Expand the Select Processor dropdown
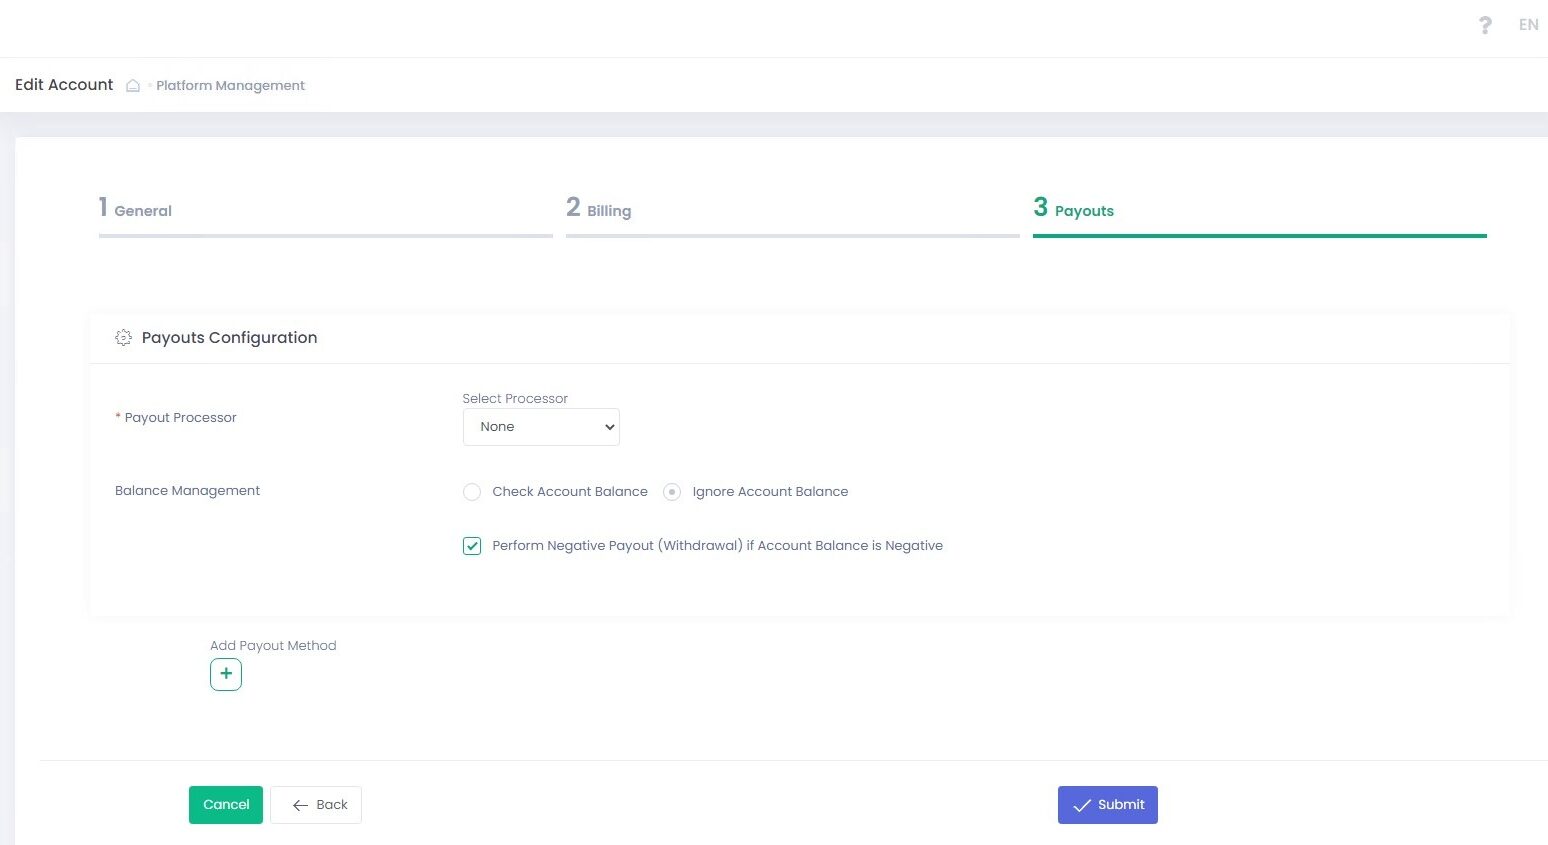Image resolution: width=1548 pixels, height=845 pixels. tap(541, 427)
